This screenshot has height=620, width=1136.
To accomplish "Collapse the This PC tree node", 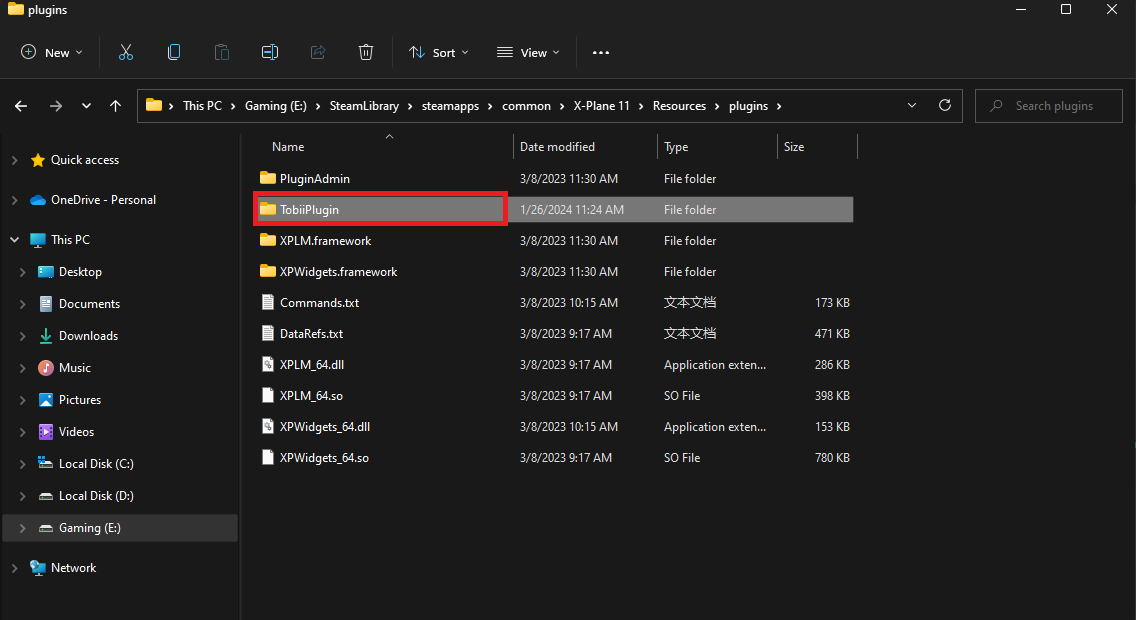I will click(x=14, y=240).
